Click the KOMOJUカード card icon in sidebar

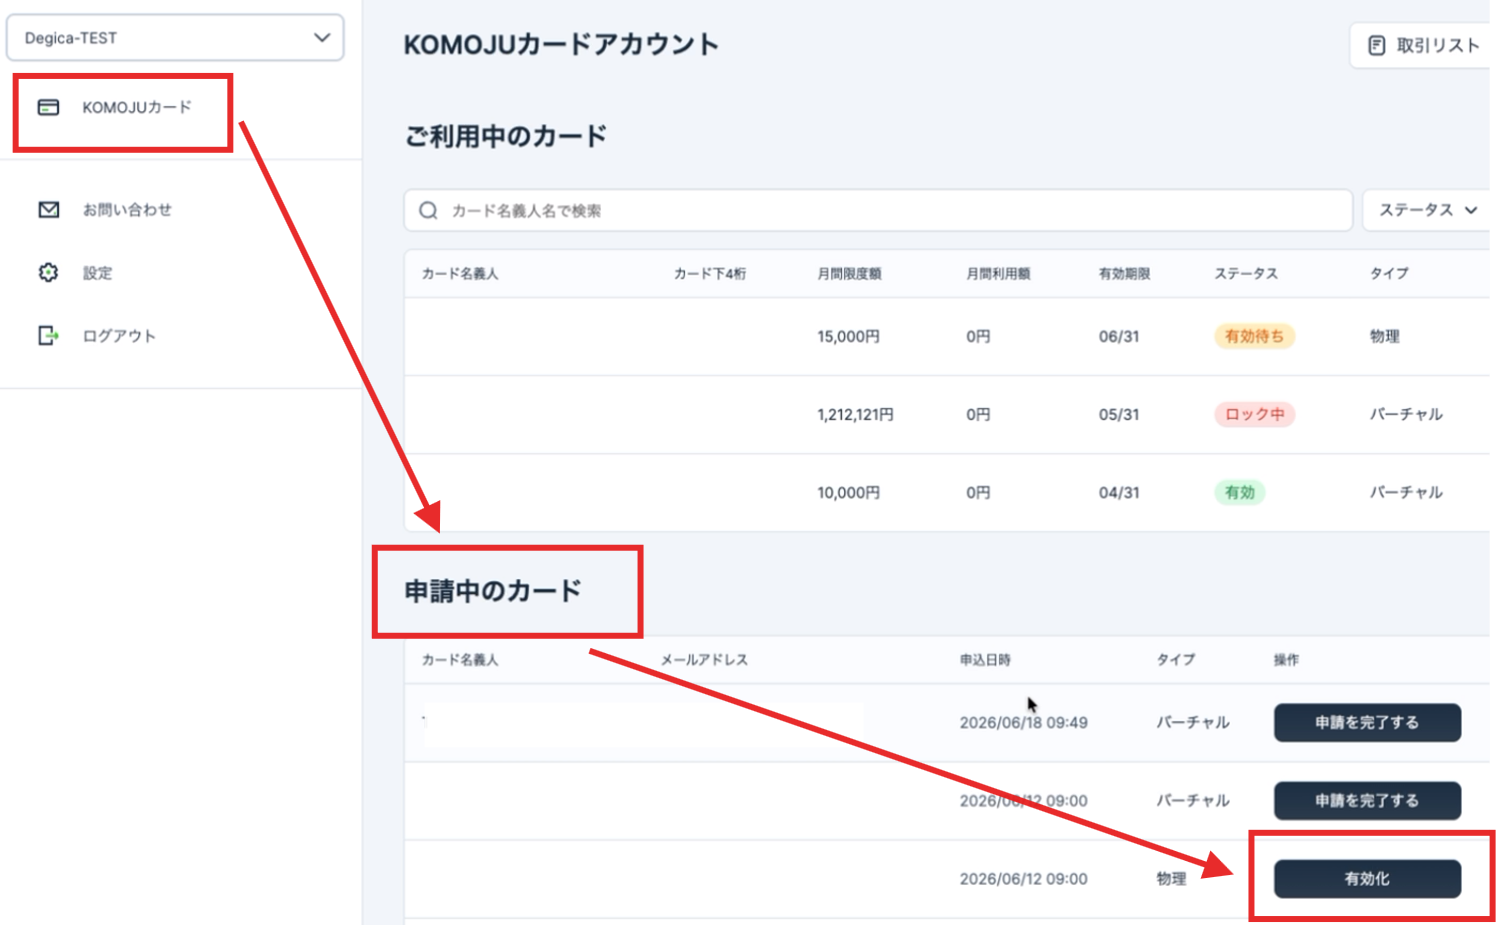pos(48,107)
